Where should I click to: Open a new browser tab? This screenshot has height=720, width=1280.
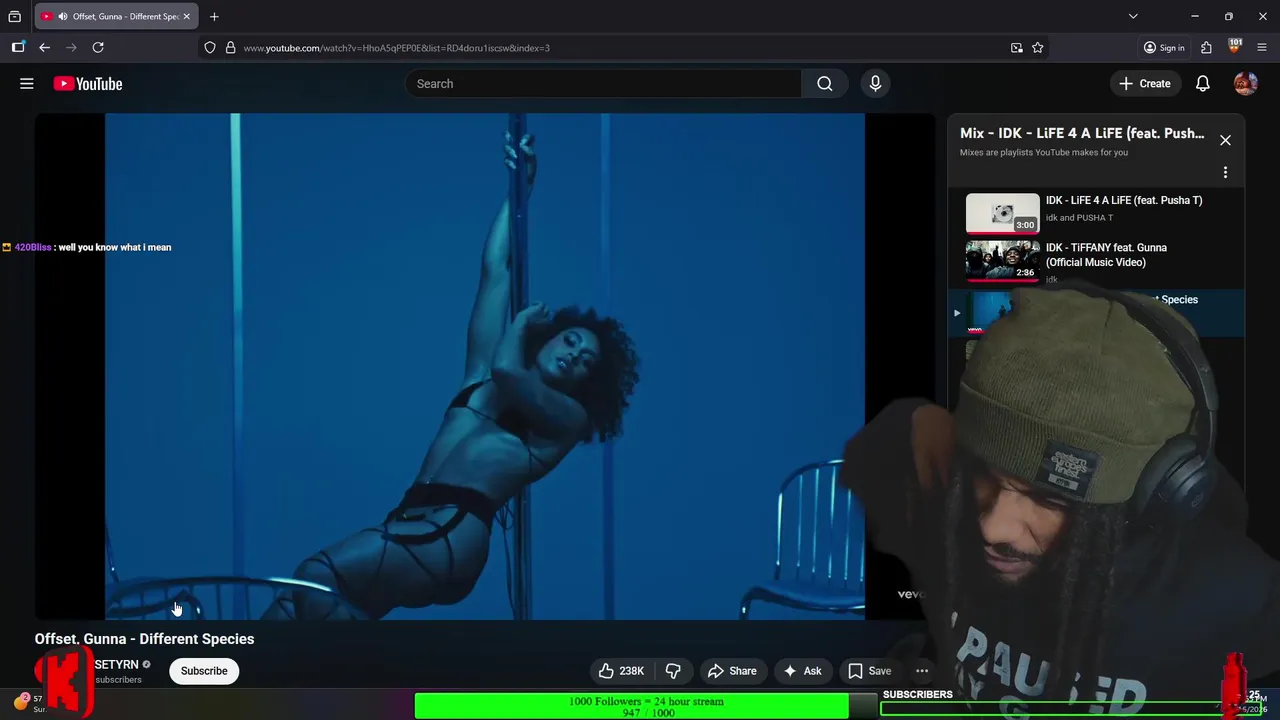point(214,16)
